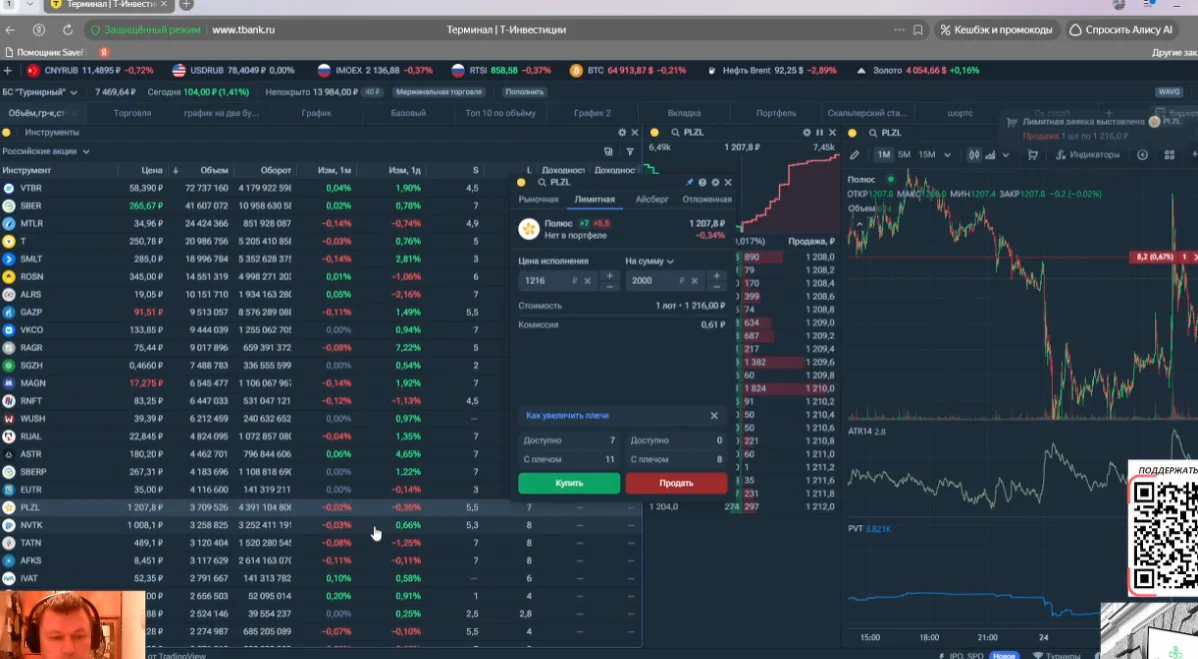This screenshot has height=659, width=1198.
Task: Sort by the Цена column arrow
Action: [176, 170]
